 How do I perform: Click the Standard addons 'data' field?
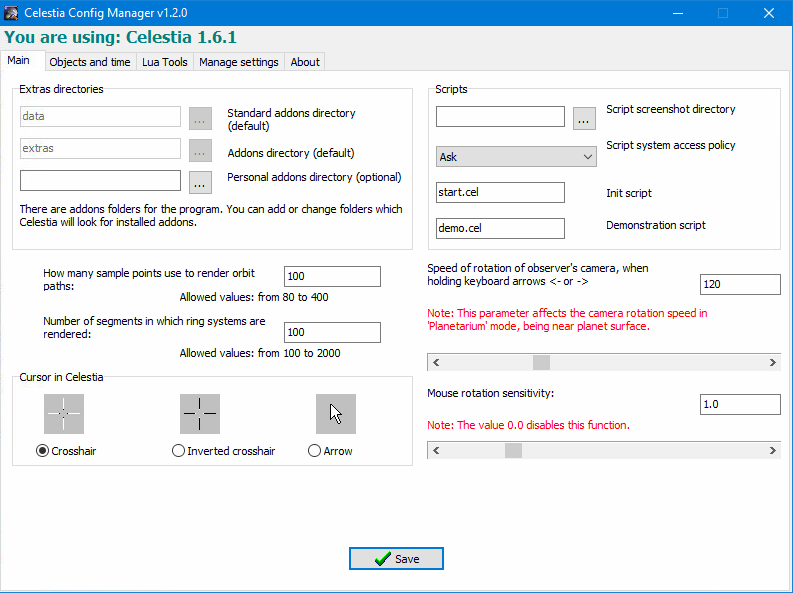100,116
